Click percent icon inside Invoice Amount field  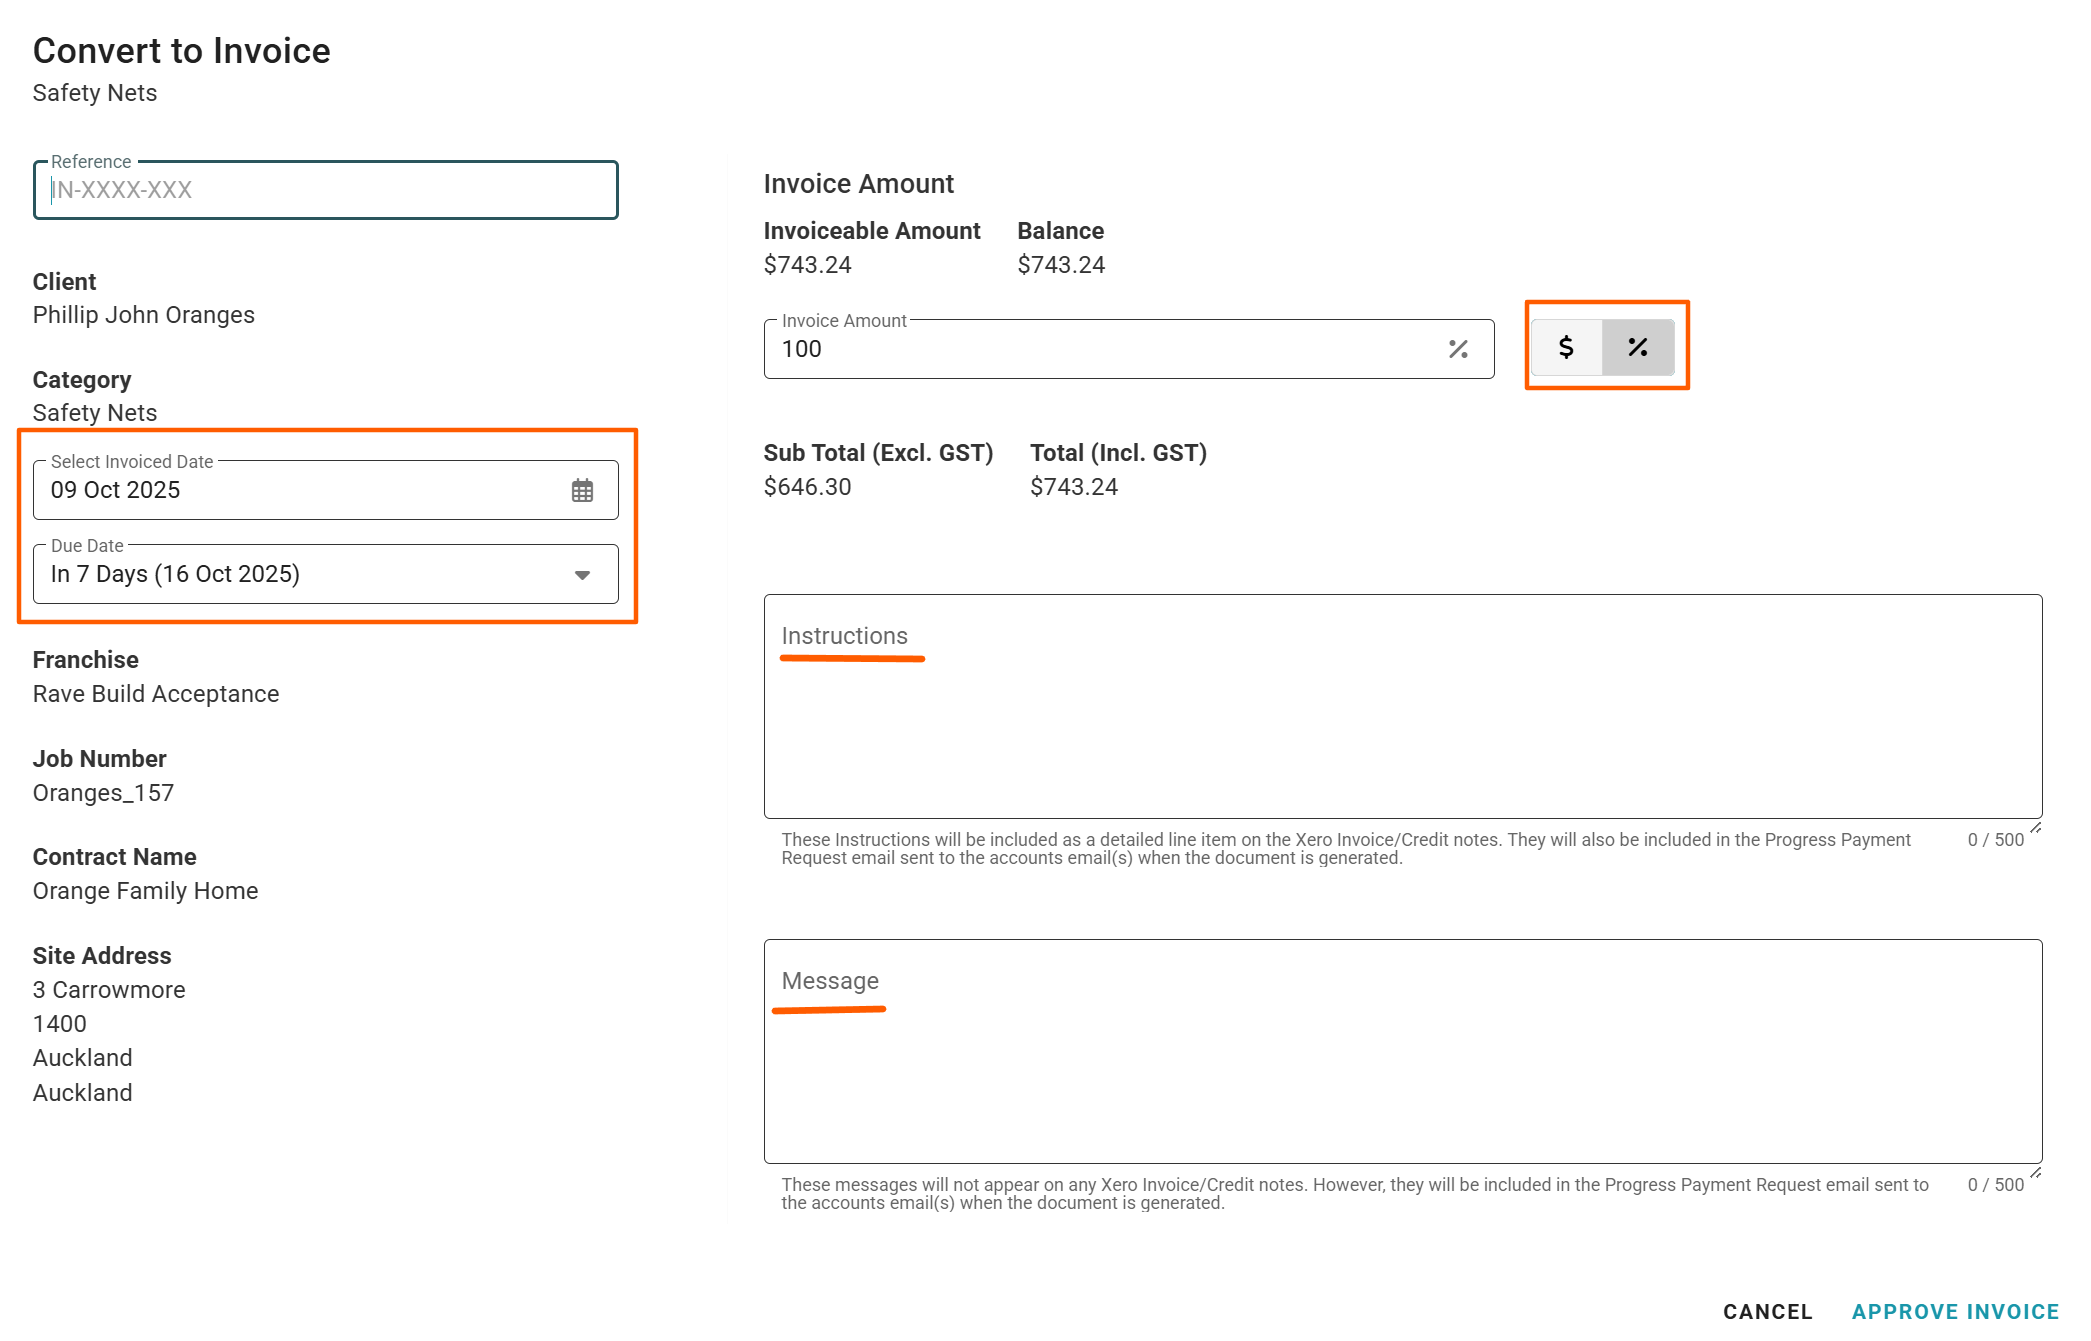point(1458,349)
